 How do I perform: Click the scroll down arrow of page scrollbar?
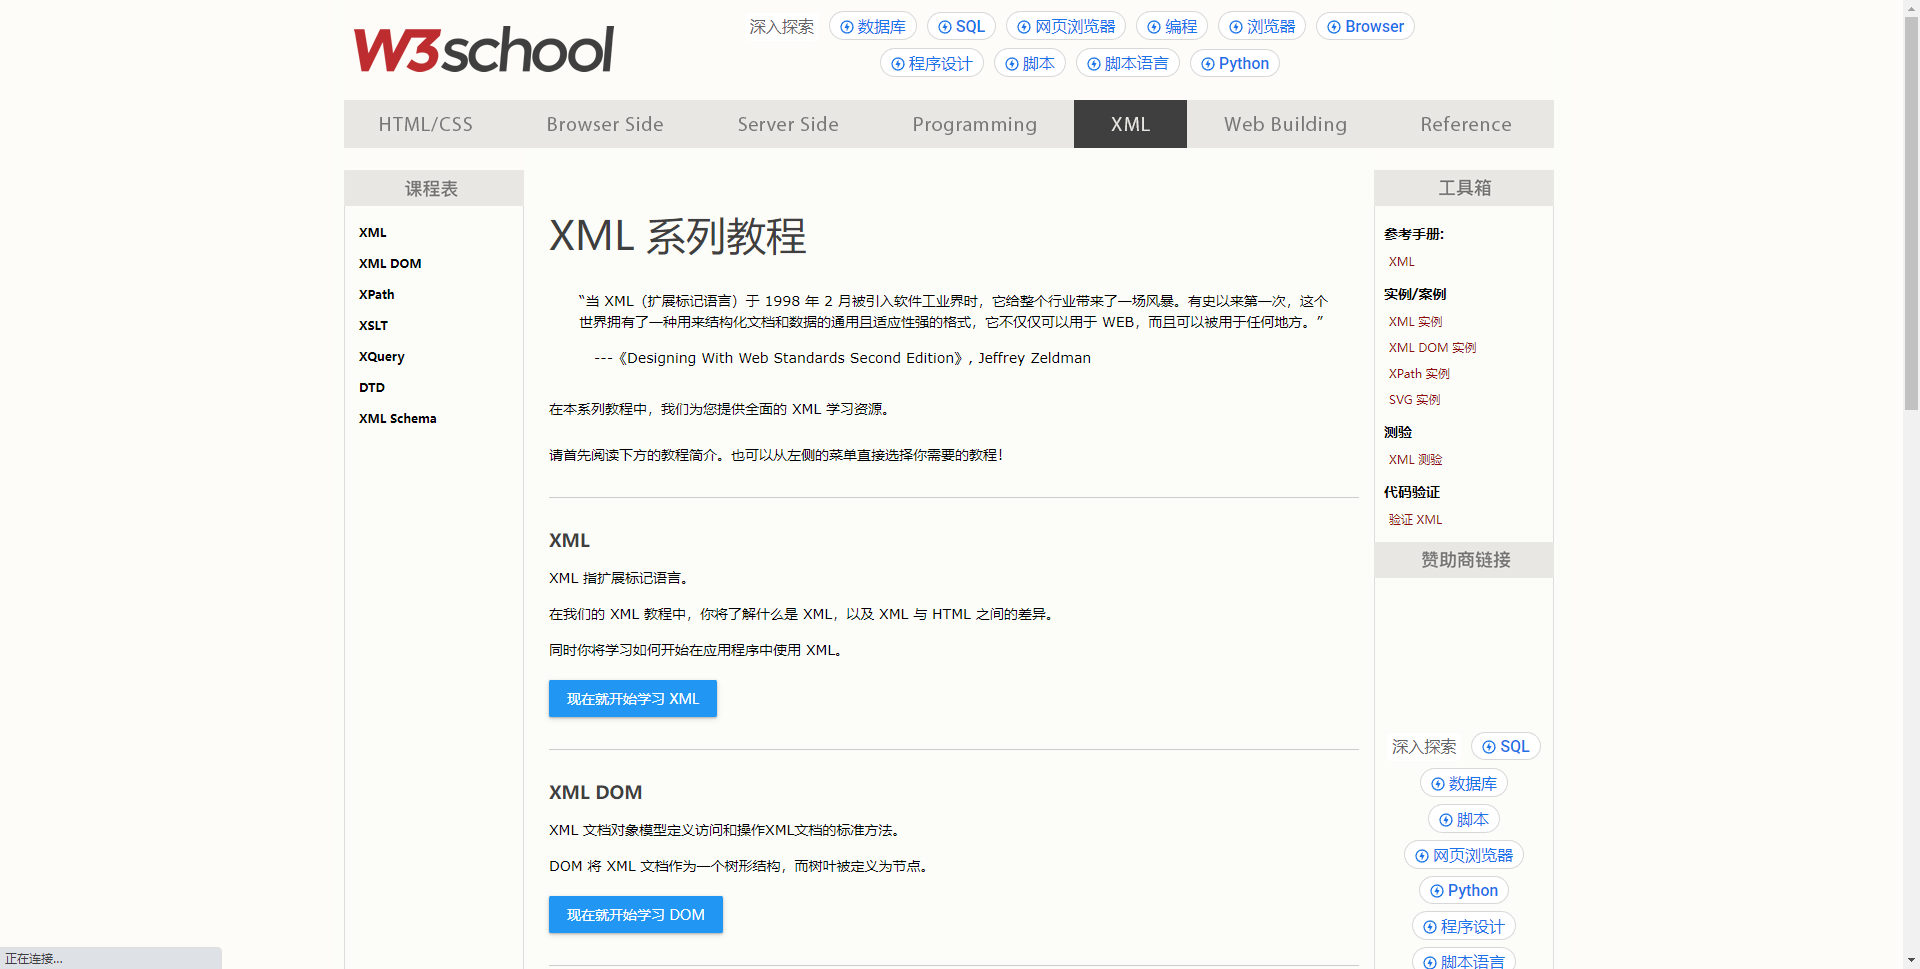[x=1911, y=960]
